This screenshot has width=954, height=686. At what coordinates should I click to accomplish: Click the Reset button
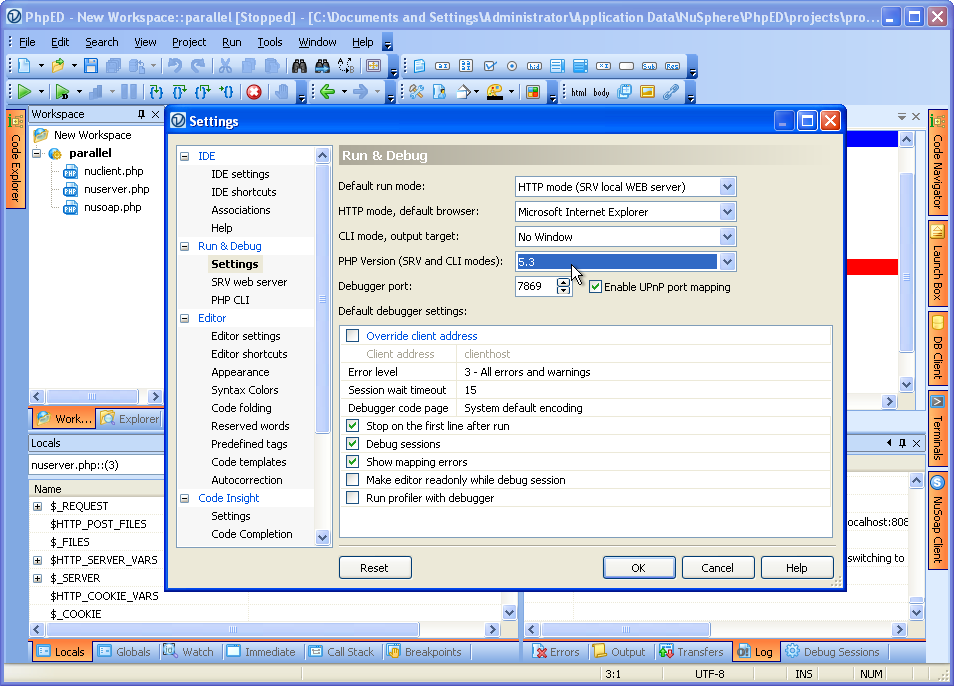(x=375, y=568)
